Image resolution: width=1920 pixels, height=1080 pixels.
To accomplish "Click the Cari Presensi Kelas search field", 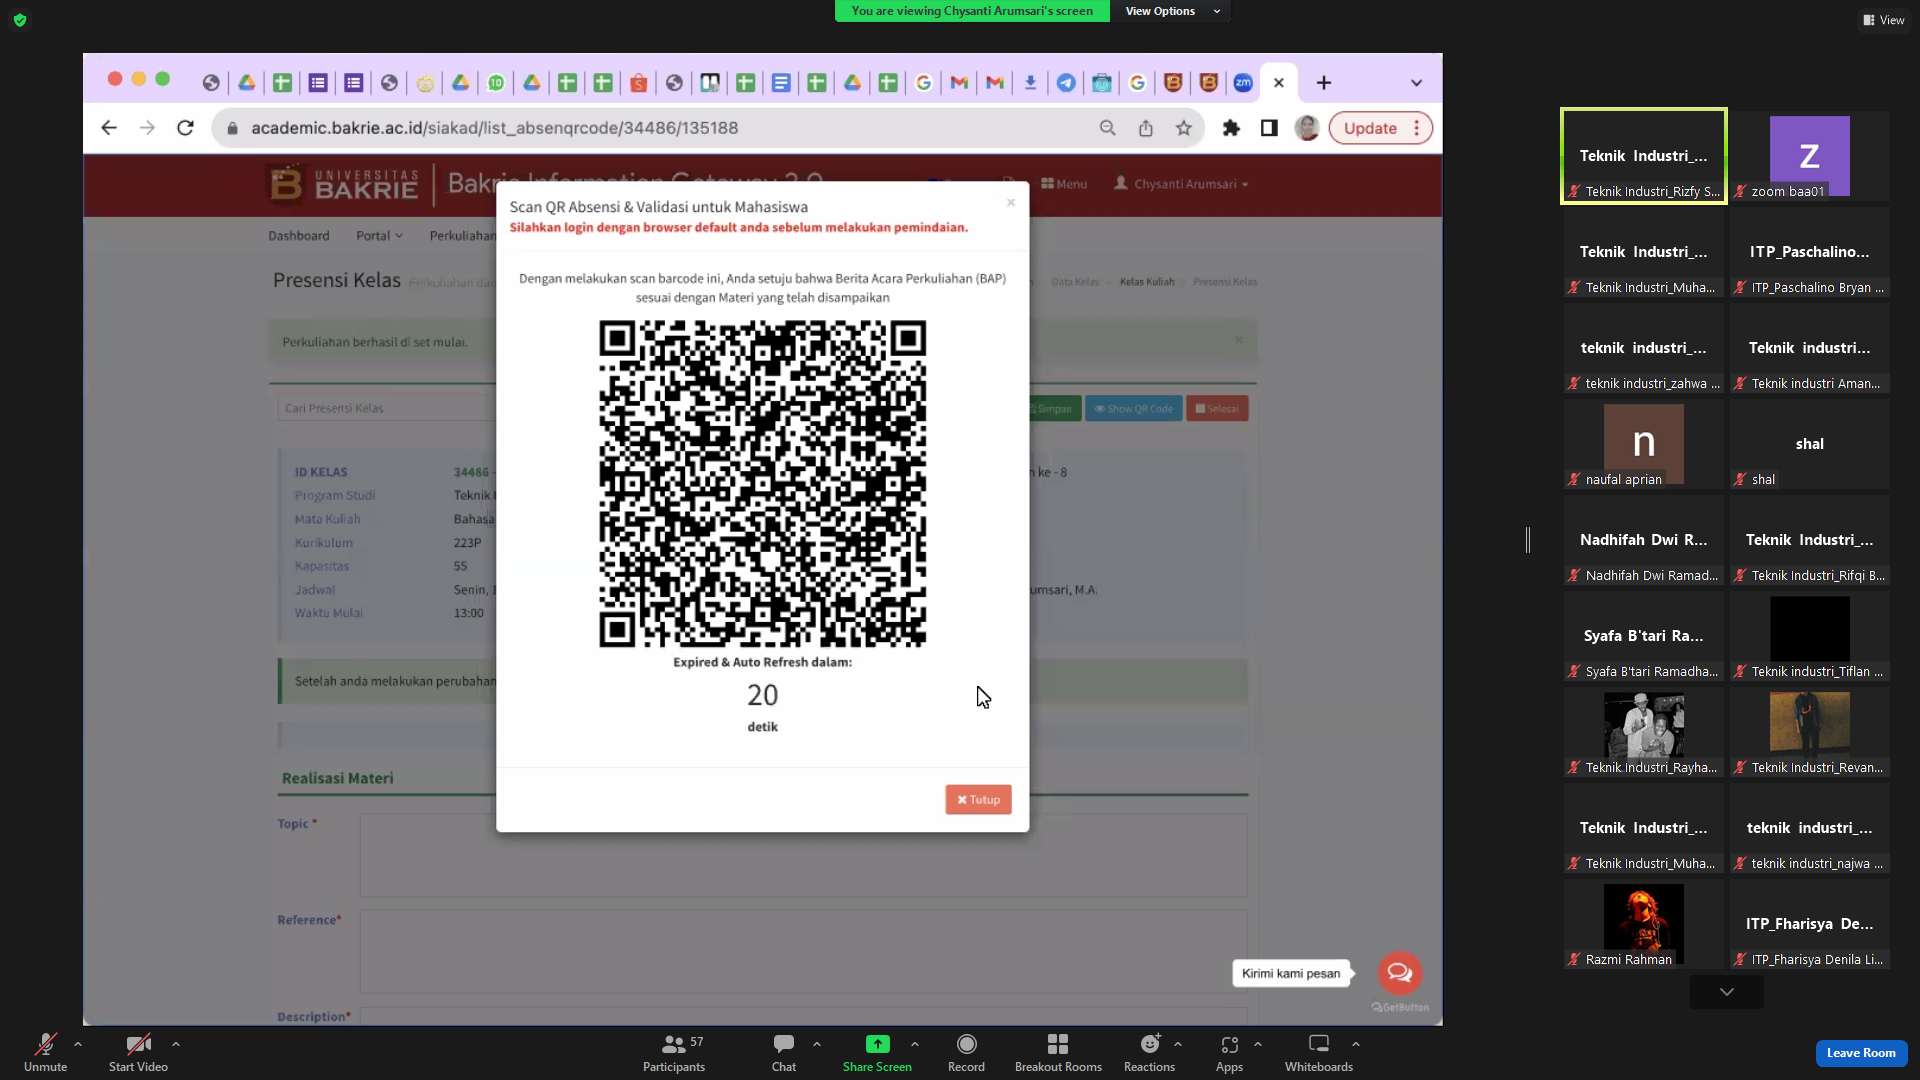I will 386,408.
